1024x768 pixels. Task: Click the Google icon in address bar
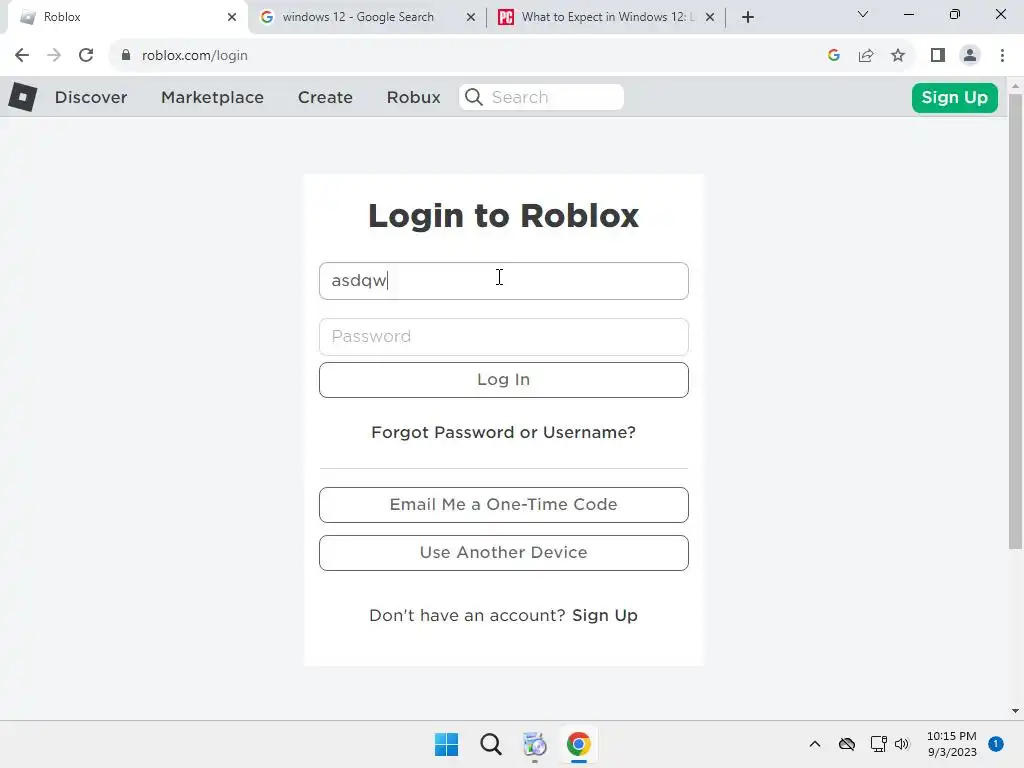(833, 56)
